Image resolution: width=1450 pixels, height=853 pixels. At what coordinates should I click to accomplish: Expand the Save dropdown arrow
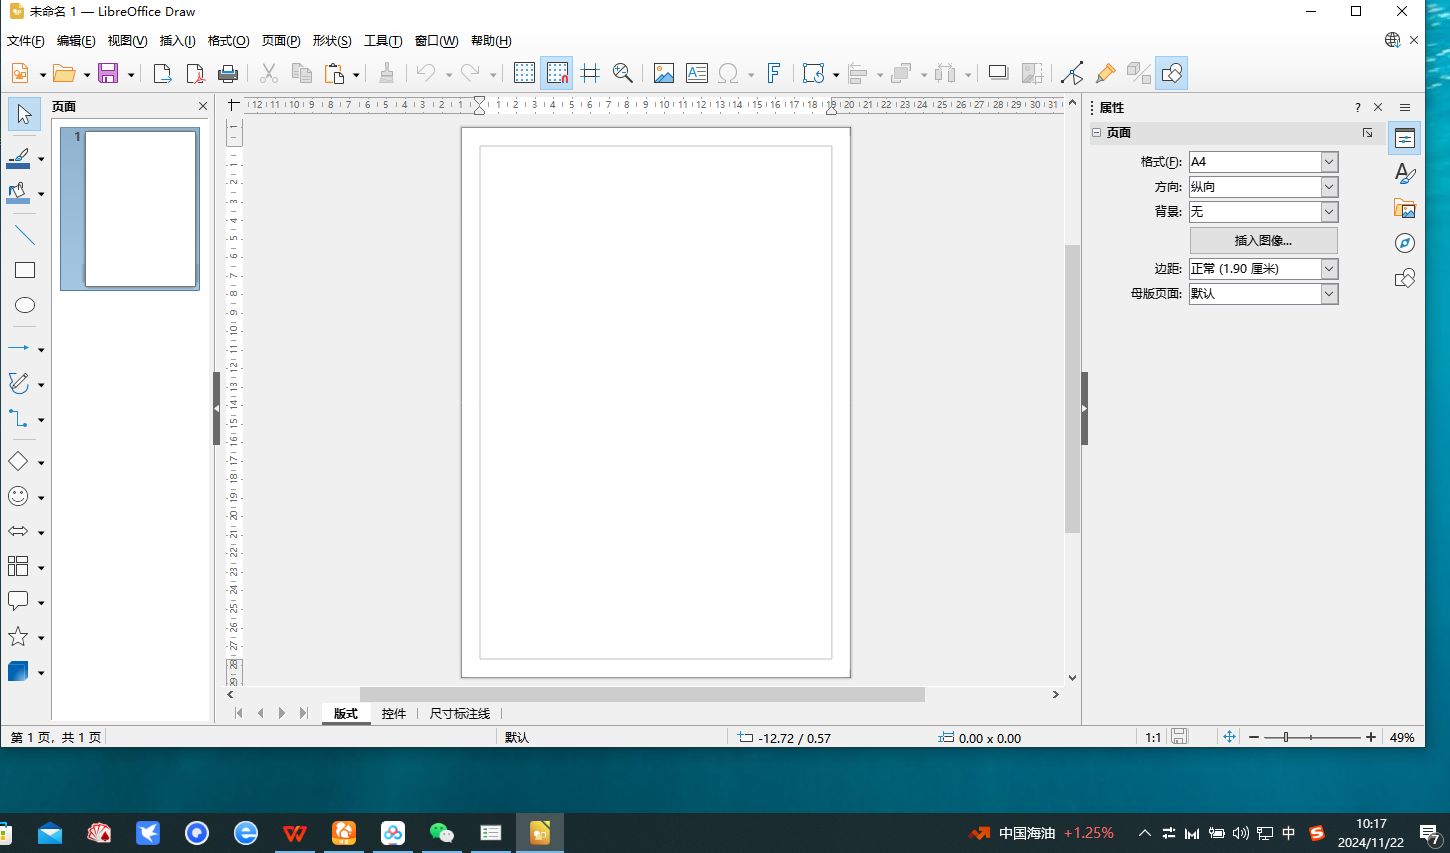pyautogui.click(x=131, y=74)
